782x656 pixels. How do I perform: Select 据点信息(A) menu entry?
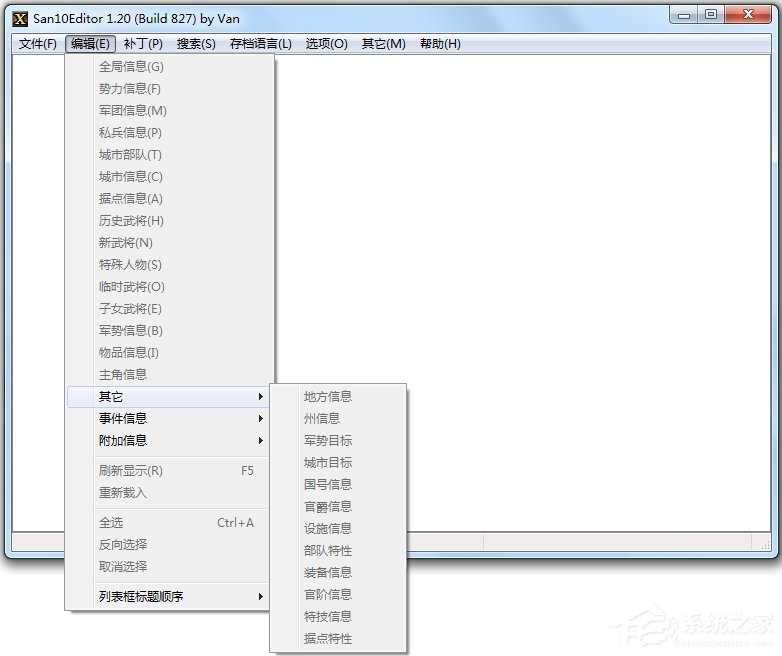click(170, 199)
